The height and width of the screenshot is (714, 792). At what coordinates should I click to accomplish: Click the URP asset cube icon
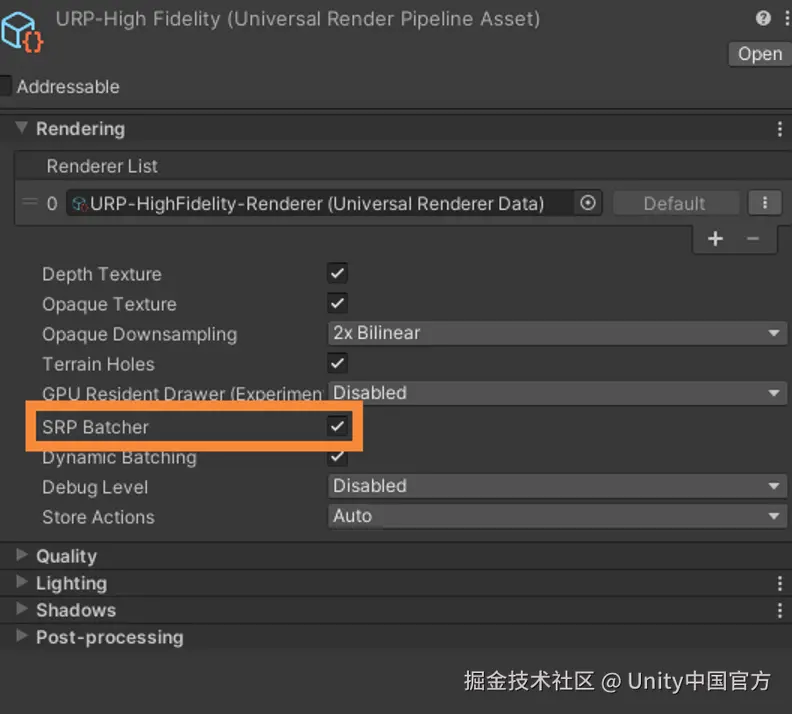pyautogui.click(x=21, y=32)
